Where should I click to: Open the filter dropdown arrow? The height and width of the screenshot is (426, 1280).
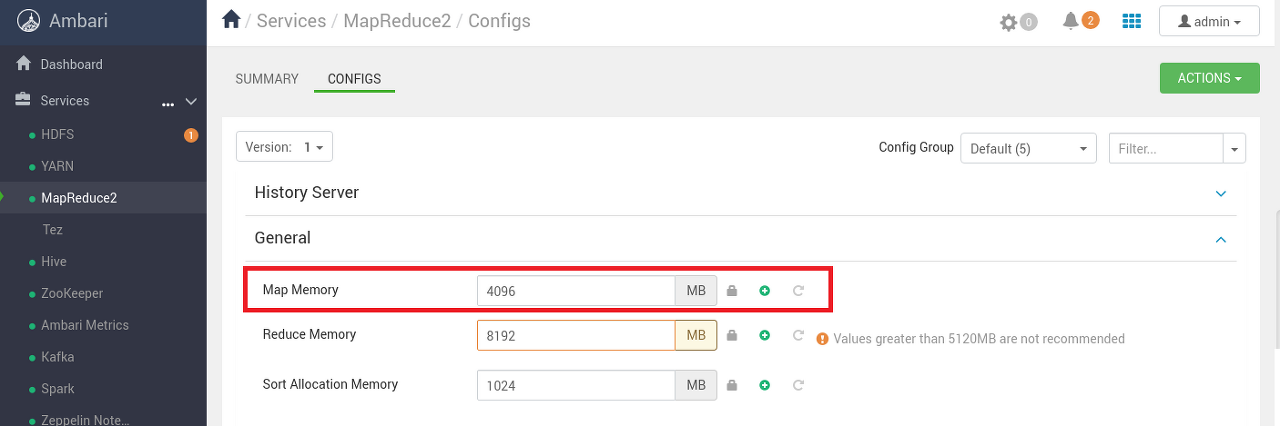click(x=1235, y=148)
